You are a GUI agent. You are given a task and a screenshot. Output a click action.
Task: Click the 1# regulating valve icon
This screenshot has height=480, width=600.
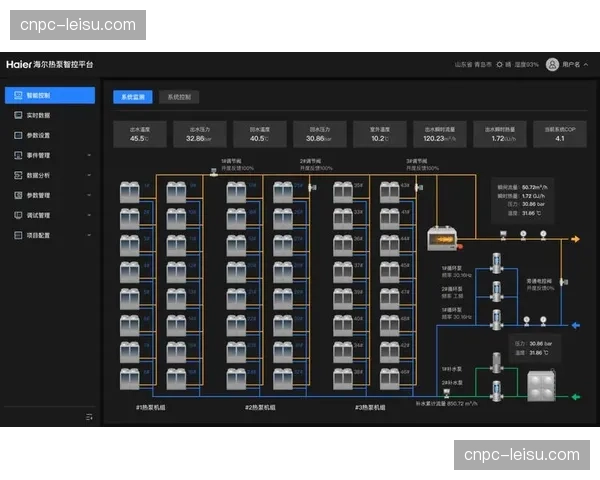click(x=214, y=172)
